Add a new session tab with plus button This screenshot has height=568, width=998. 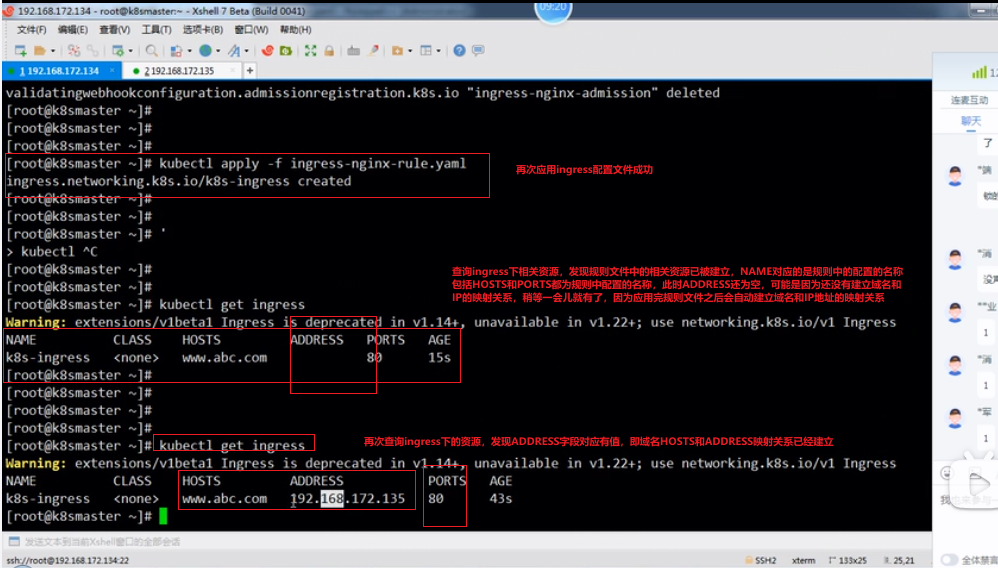(x=250, y=71)
